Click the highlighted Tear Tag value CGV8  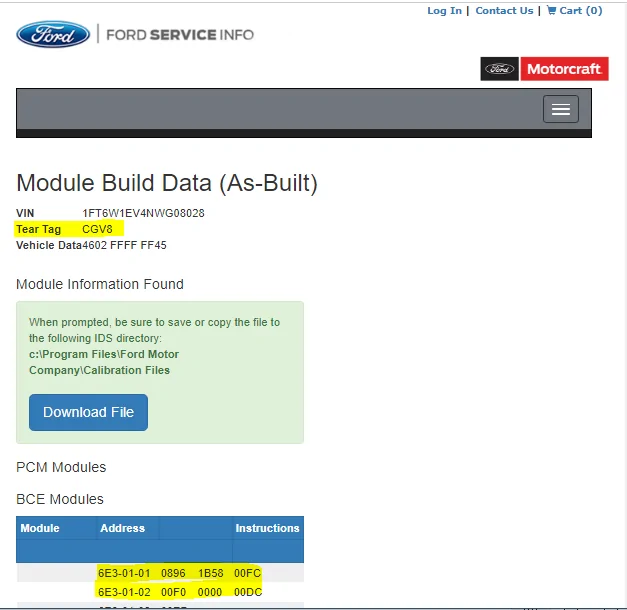click(x=98, y=229)
